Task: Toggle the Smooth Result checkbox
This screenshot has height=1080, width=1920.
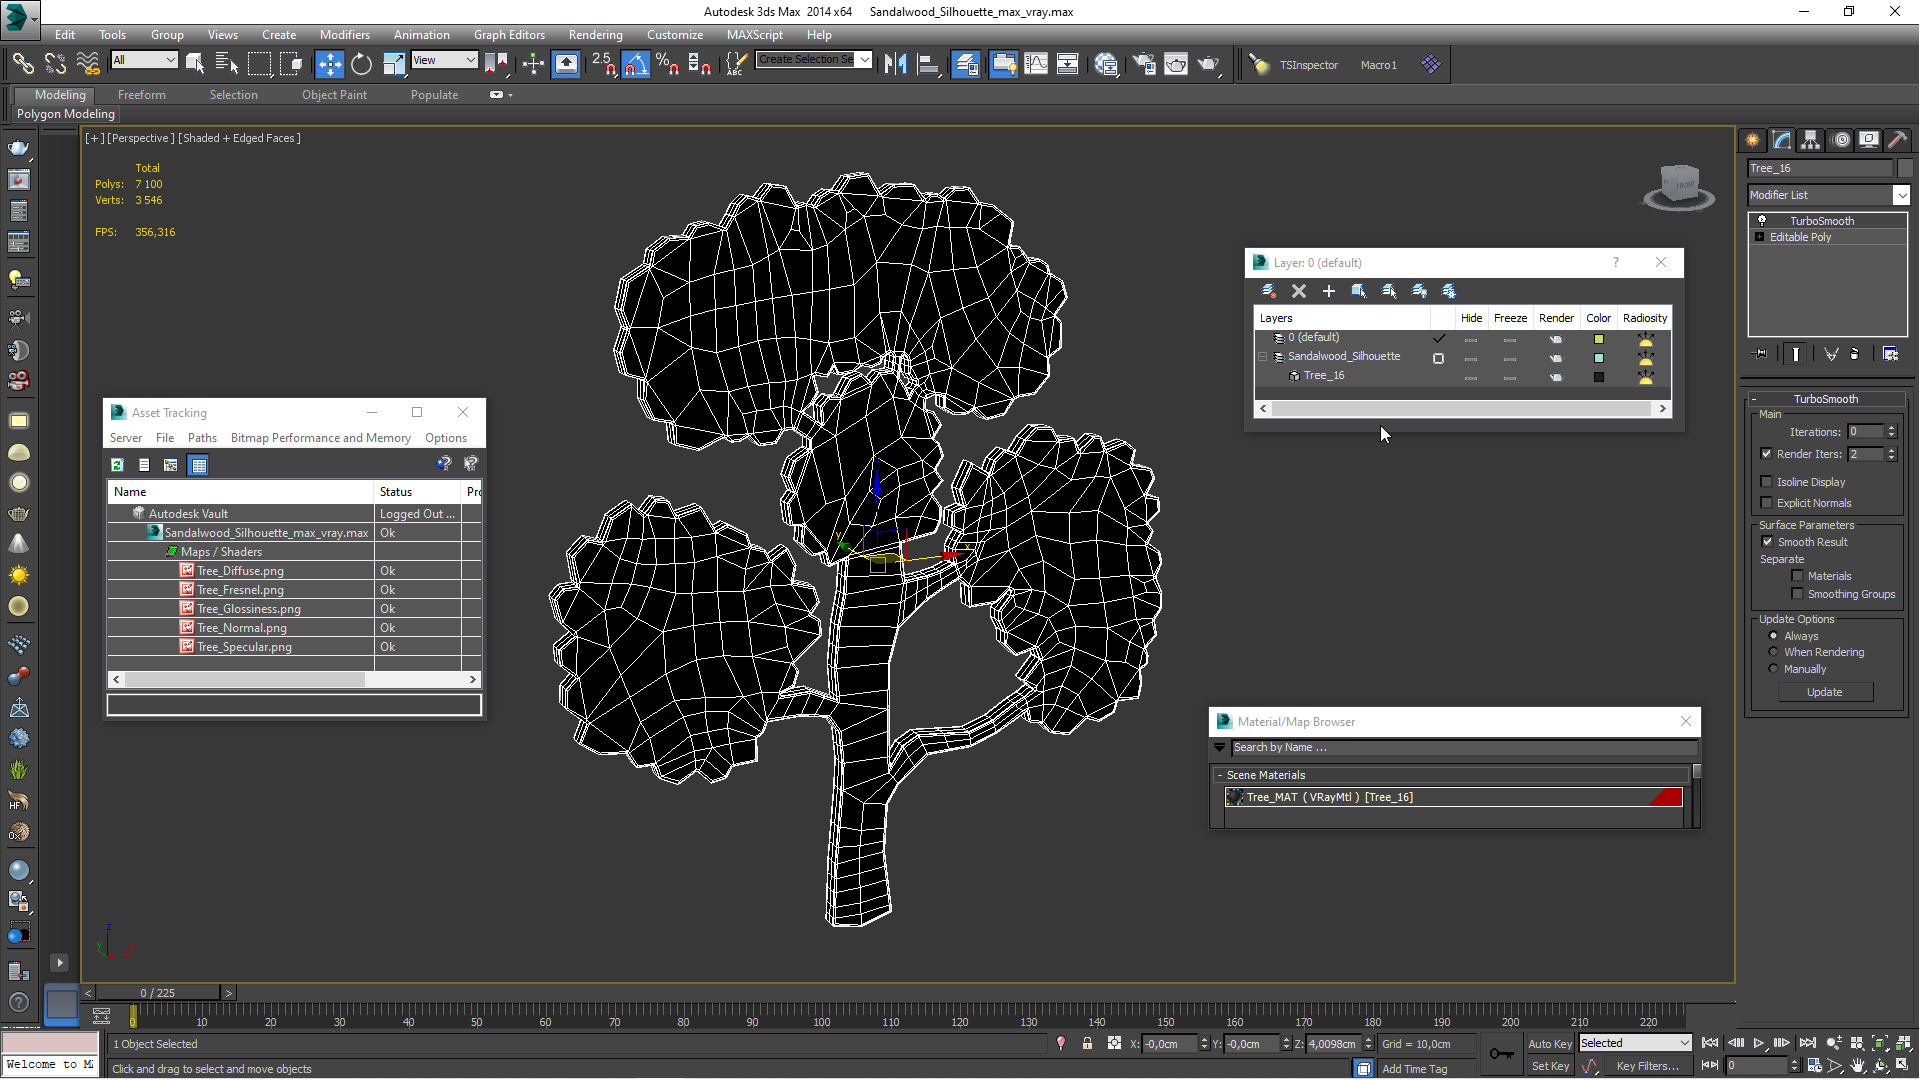Action: pyautogui.click(x=1767, y=542)
